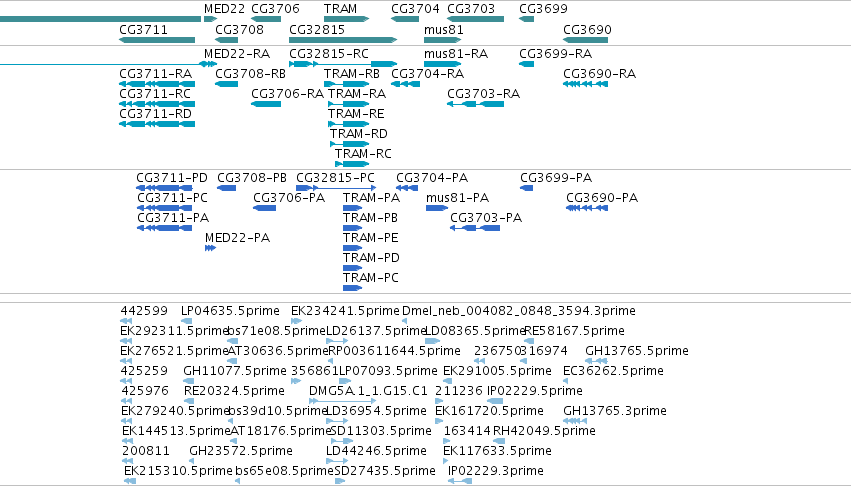Click the CG3706-RA transcript label
This screenshot has width=851, height=486.
pos(287,94)
